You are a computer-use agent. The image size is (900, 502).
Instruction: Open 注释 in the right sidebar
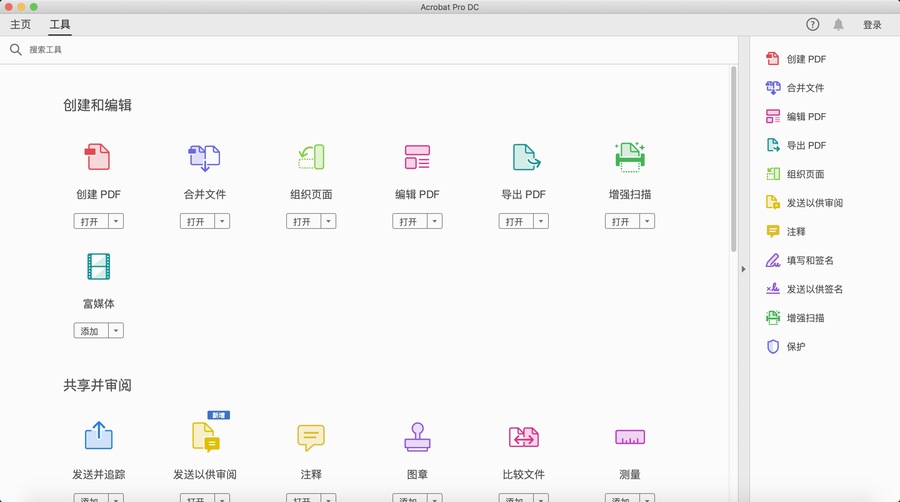[786, 231]
